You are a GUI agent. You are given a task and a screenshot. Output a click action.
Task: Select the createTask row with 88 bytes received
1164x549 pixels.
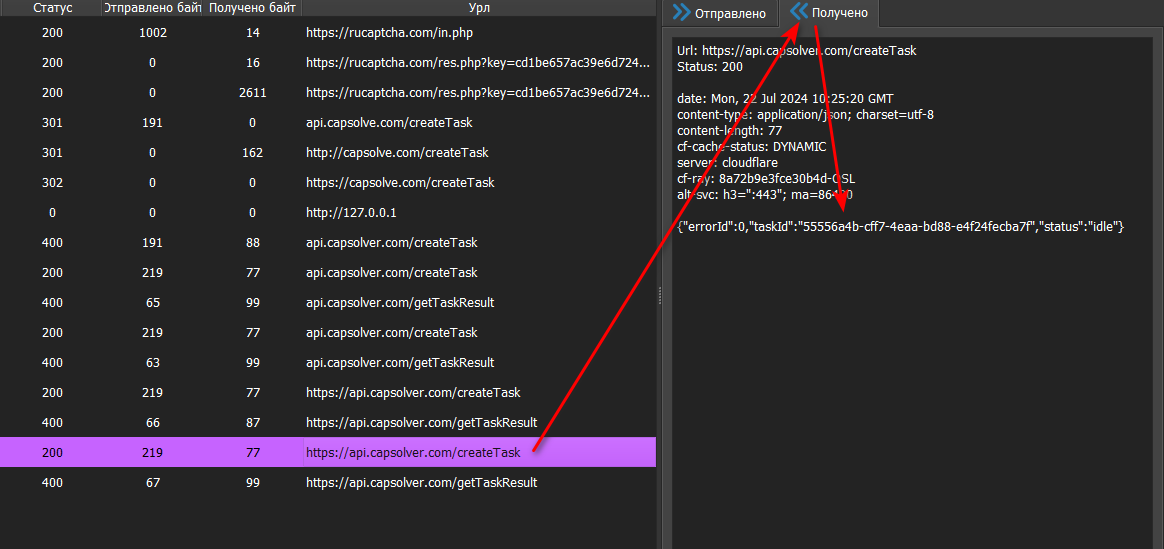[x=392, y=243]
